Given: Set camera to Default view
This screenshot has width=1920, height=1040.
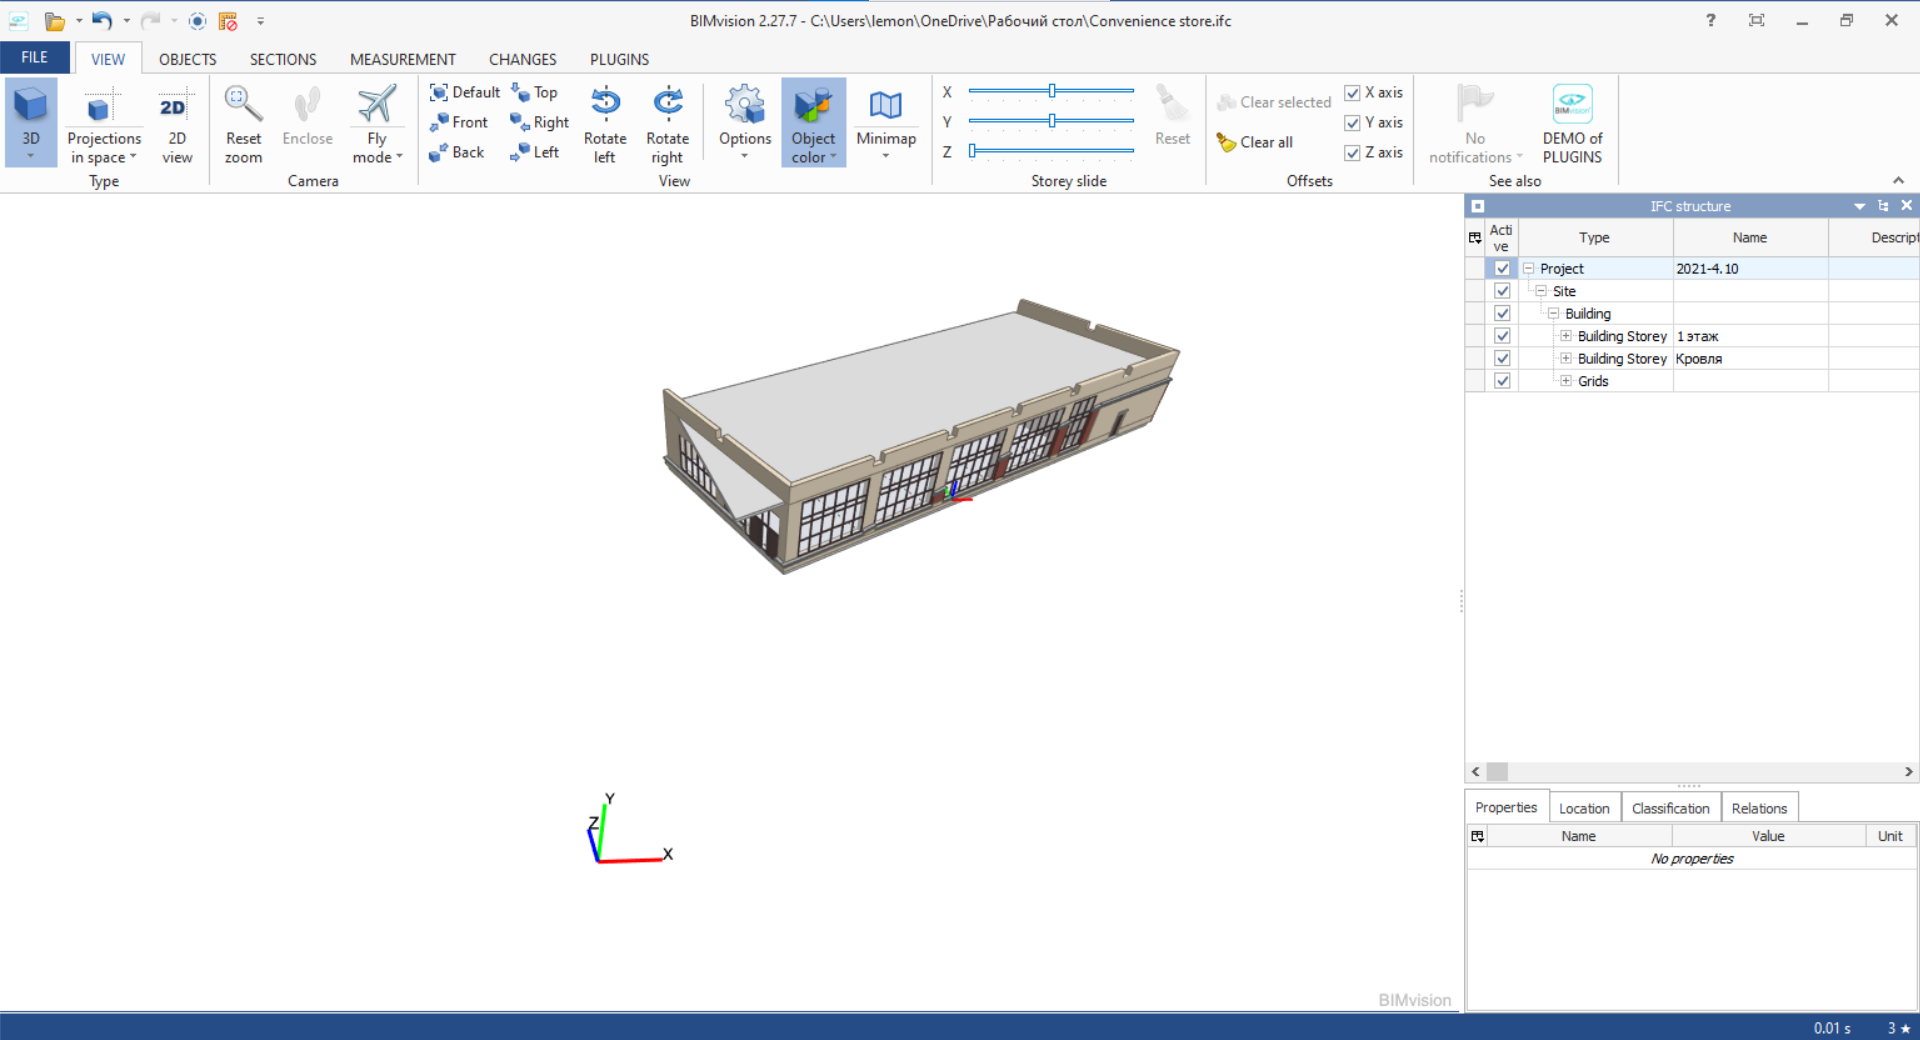Looking at the screenshot, I should click(x=464, y=92).
